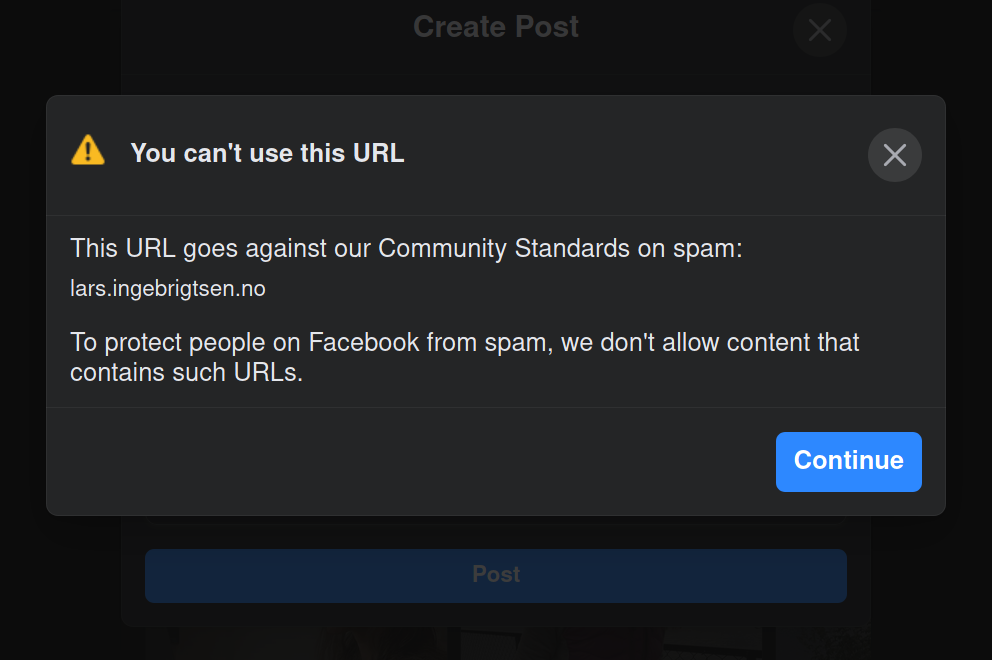
Task: Click the dark backdrop left of the dialog
Action: coord(23,329)
